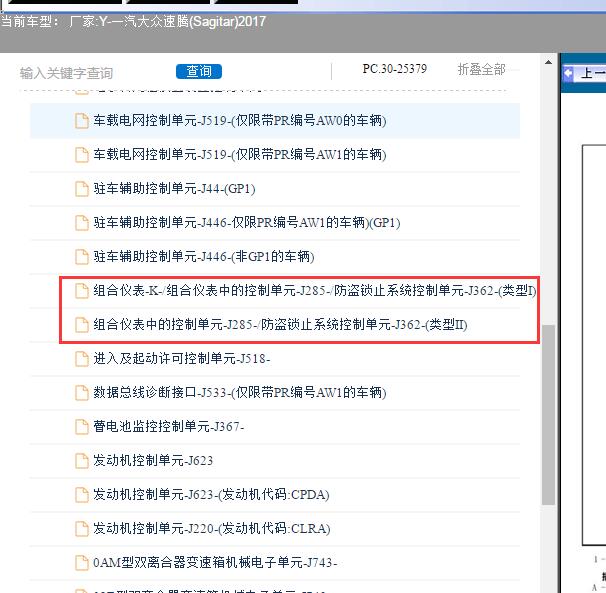Open plain 发动机控制单元-J623 entry
Screen dimensions: 606x593
coord(153,461)
